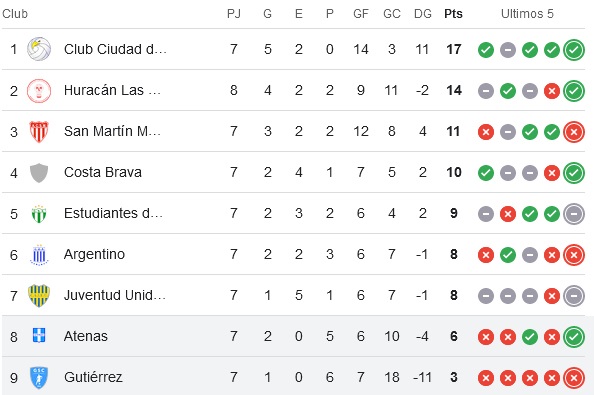Click San Martín red-striped shield crest

39,131
